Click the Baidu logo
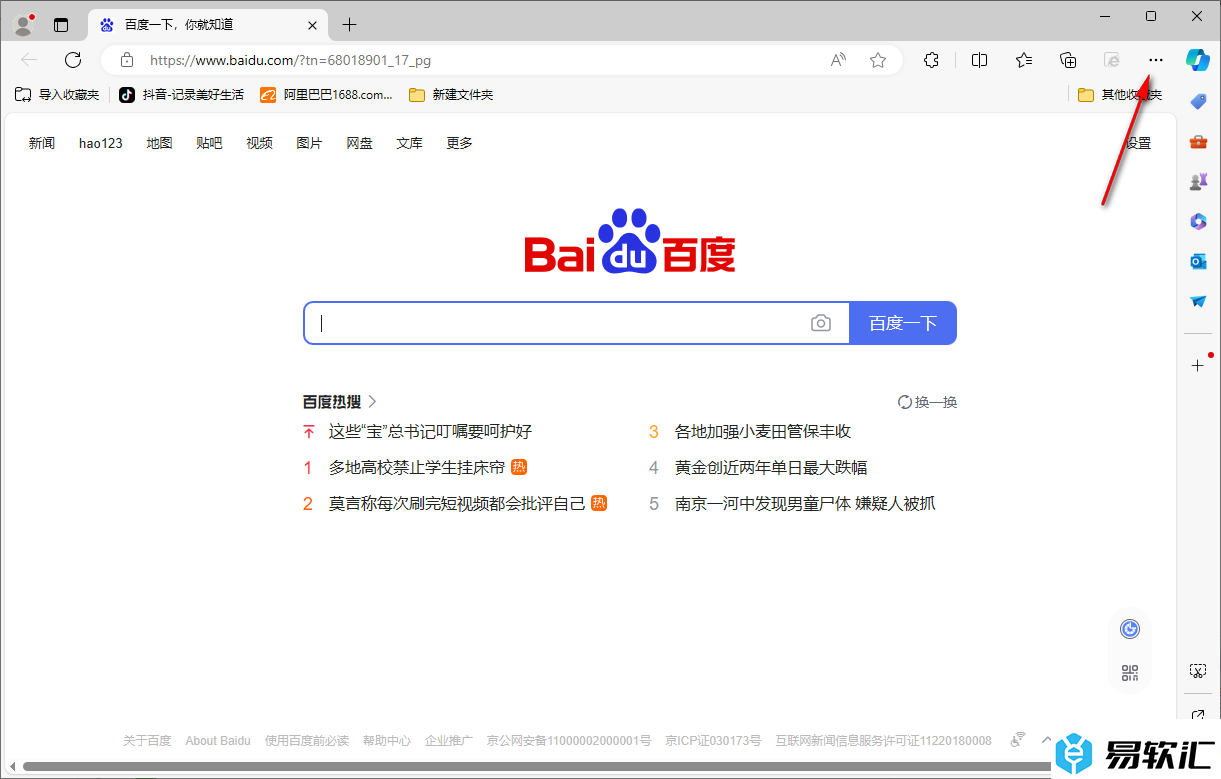The width and height of the screenshot is (1221, 779). point(630,241)
